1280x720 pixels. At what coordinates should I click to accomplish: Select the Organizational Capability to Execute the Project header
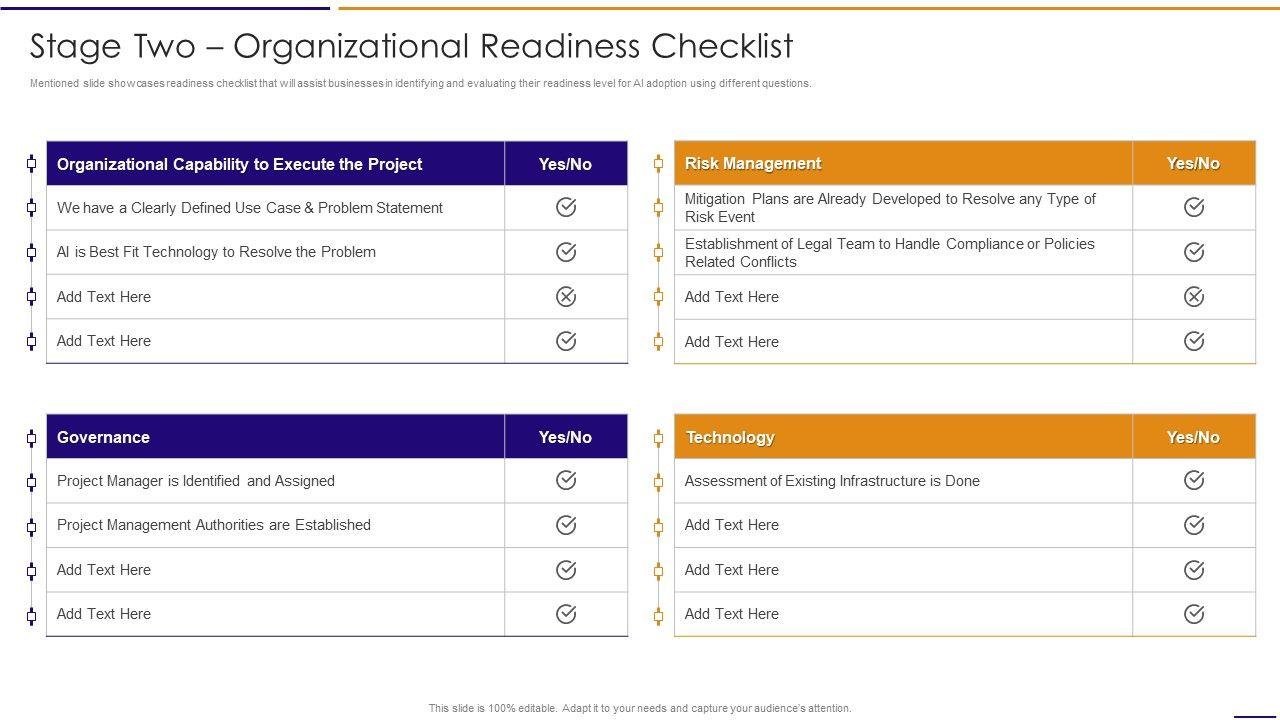click(x=240, y=164)
